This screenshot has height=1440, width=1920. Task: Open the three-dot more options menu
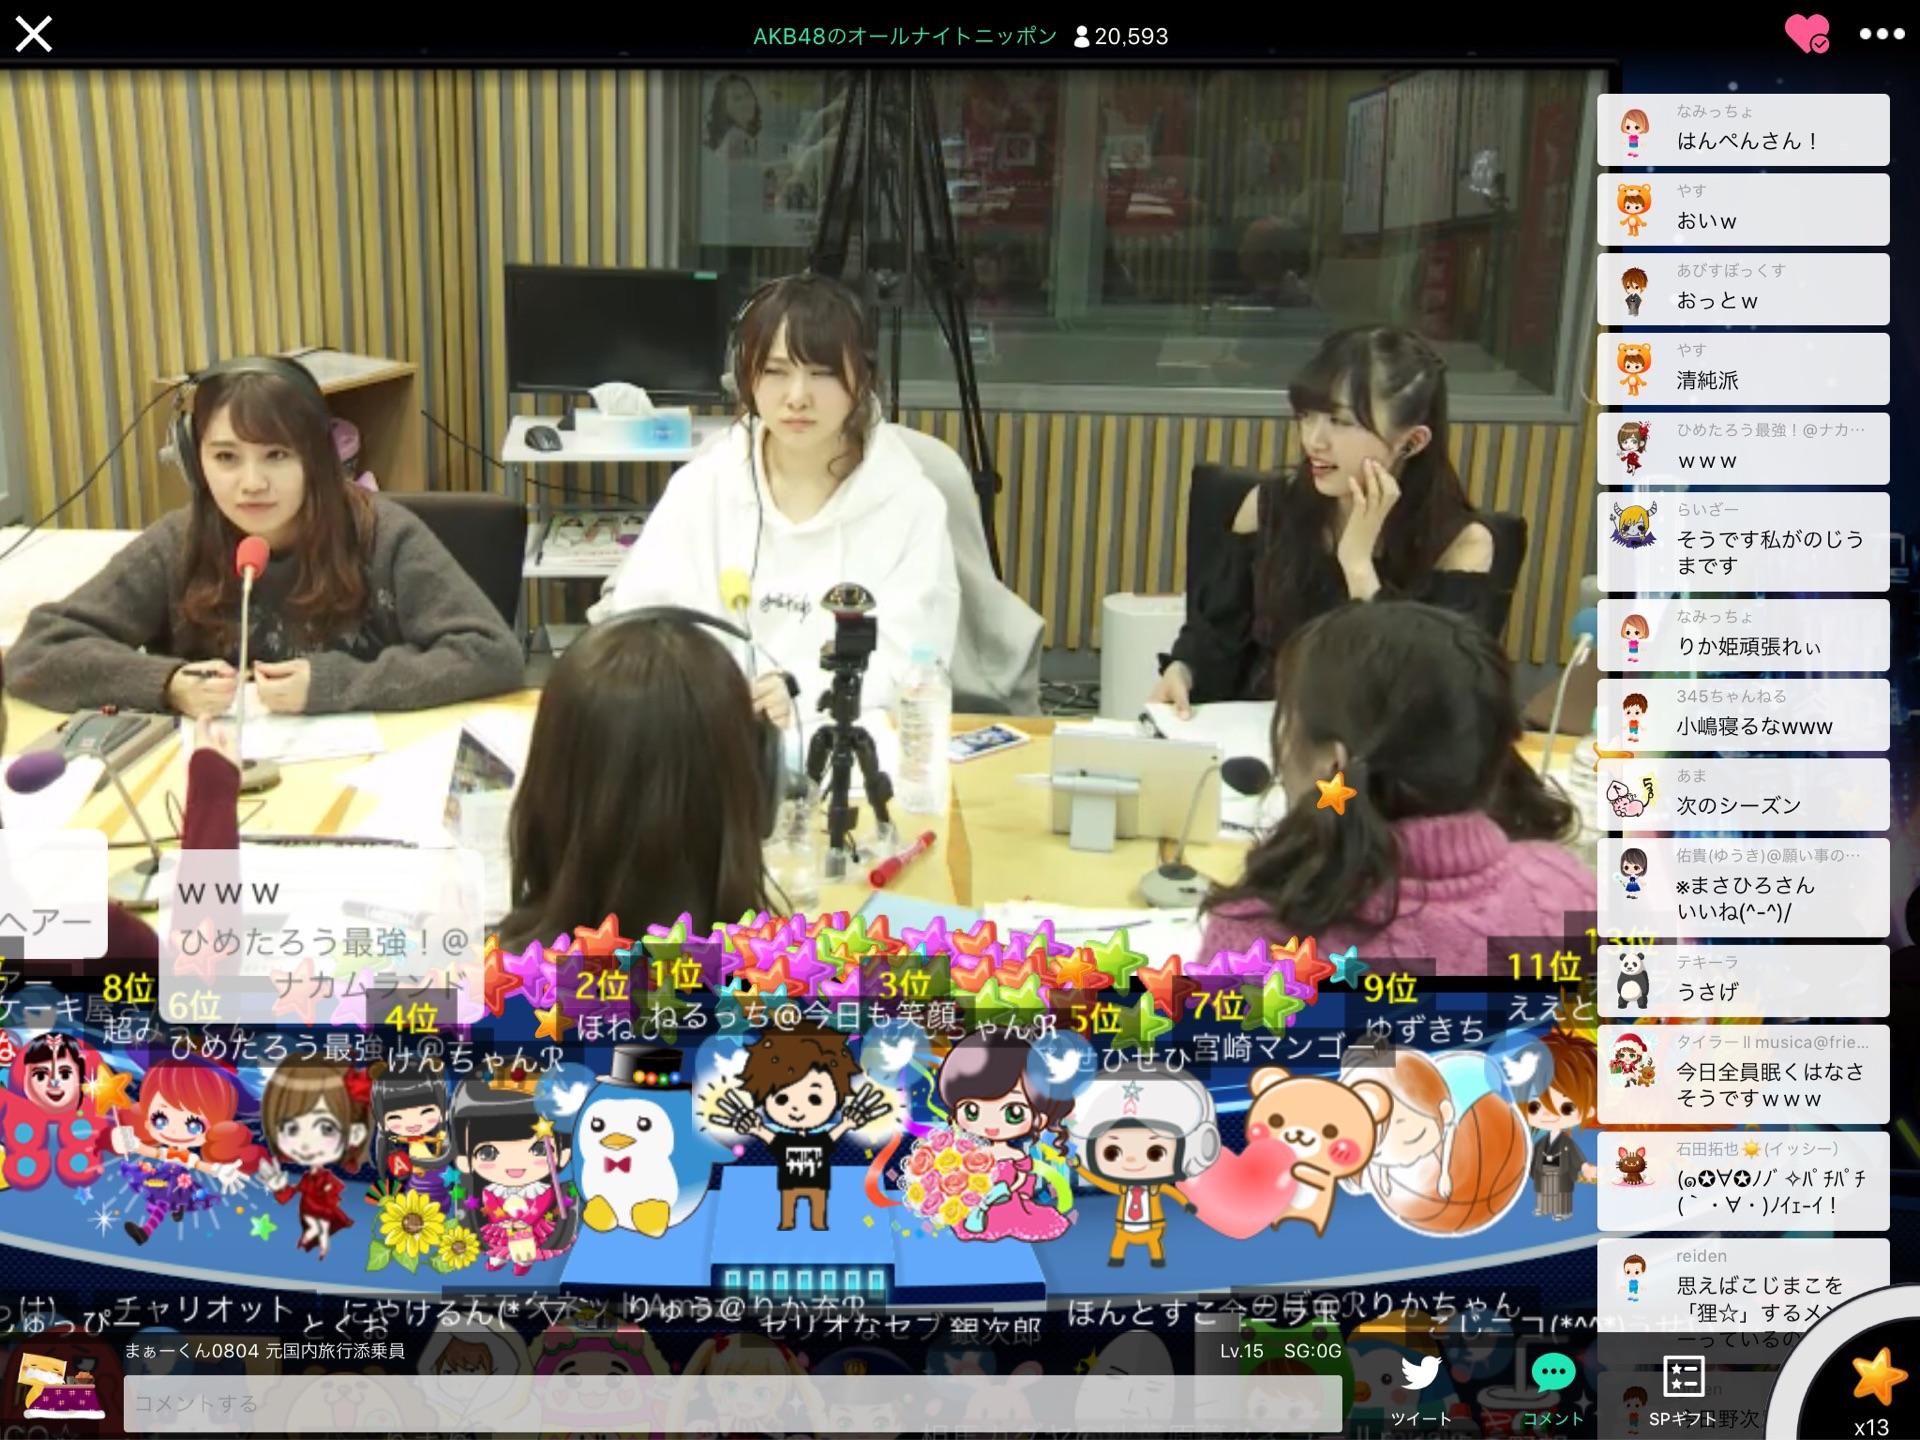[x=1881, y=35]
